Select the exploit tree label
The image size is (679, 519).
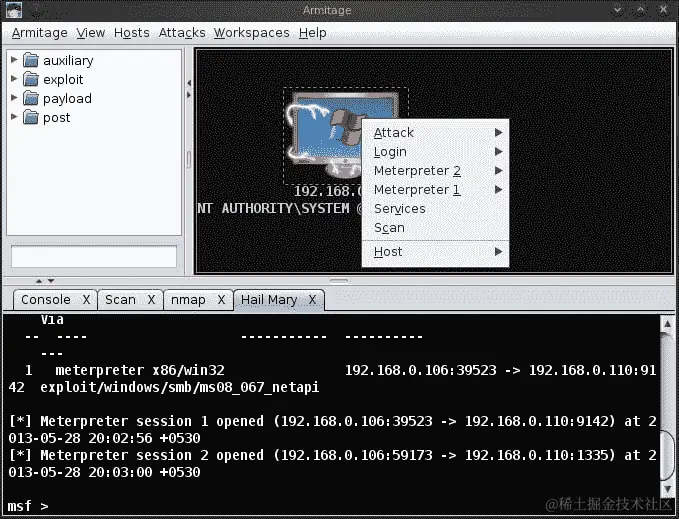click(x=63, y=80)
